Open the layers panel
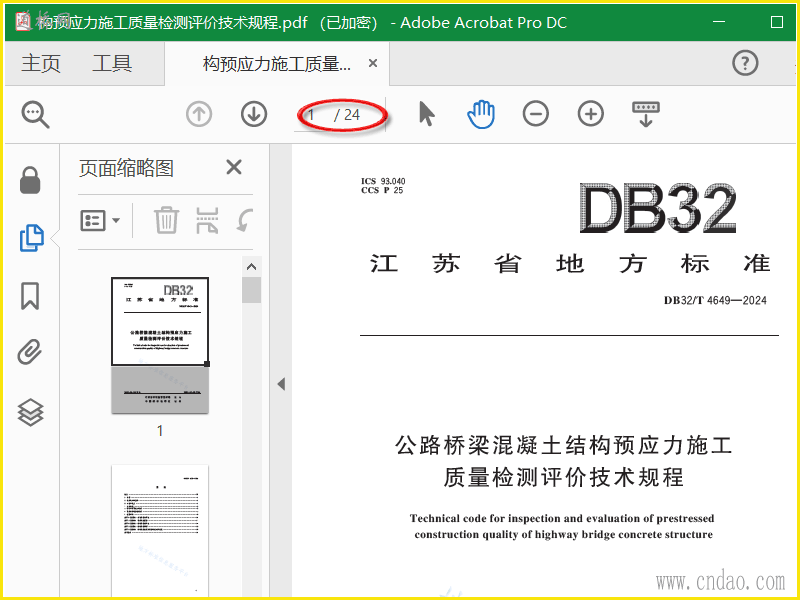The width and height of the screenshot is (800, 600). coord(31,412)
